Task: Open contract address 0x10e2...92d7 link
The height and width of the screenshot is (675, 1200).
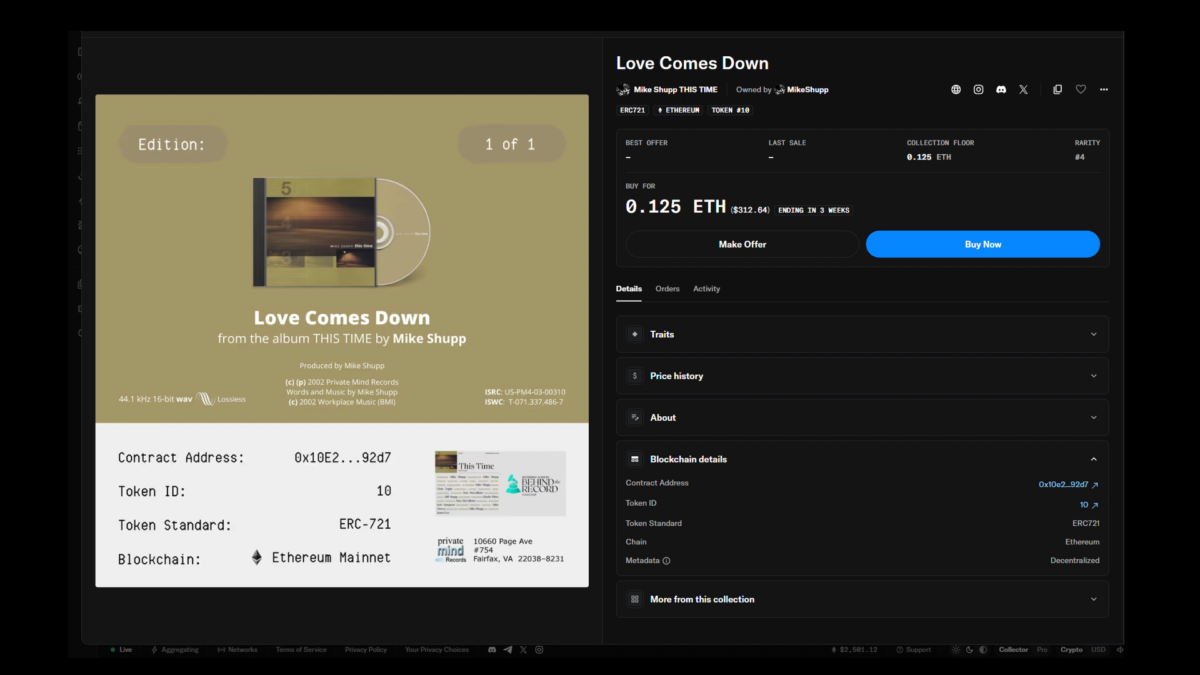Action: [x=1068, y=485]
